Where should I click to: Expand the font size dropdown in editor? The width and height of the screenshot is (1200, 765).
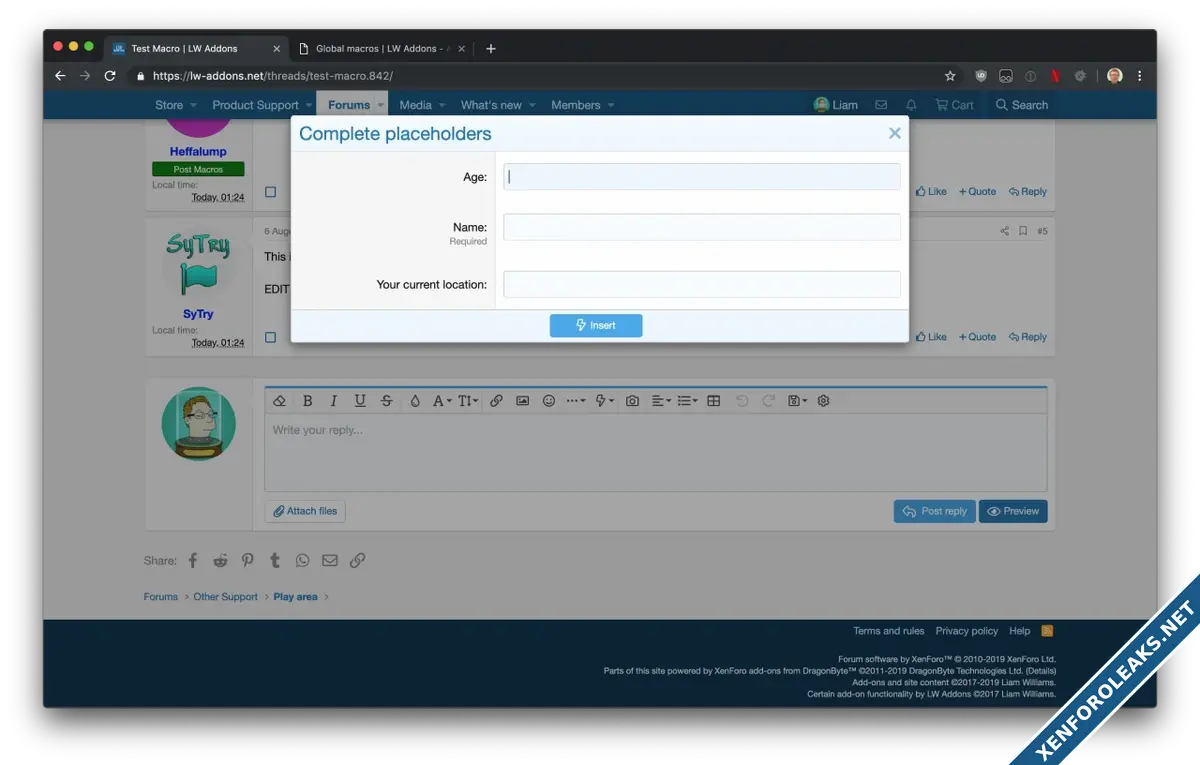click(468, 401)
